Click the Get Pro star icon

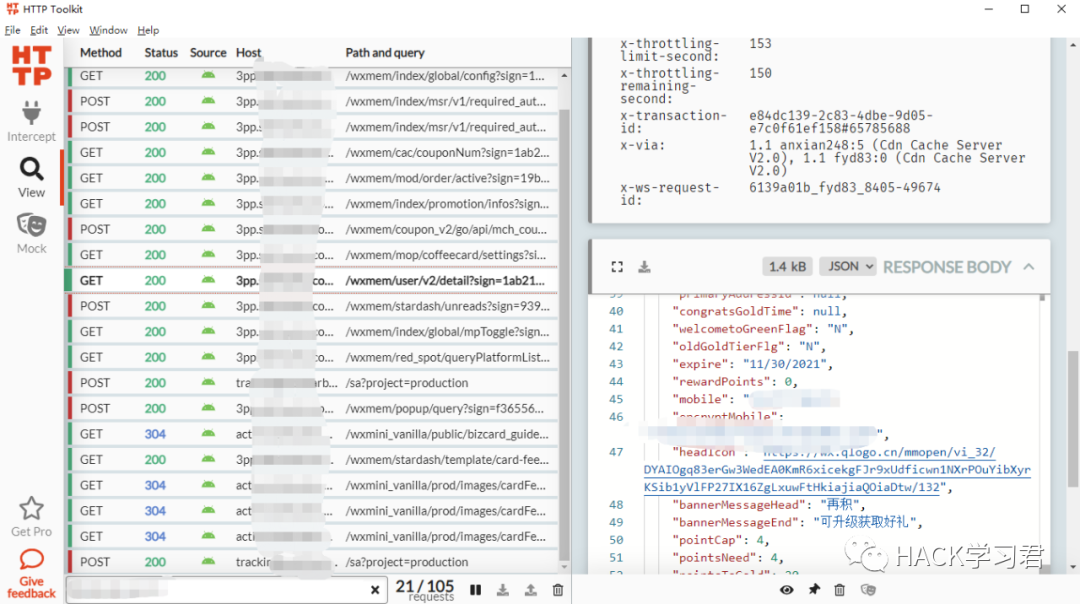31,508
